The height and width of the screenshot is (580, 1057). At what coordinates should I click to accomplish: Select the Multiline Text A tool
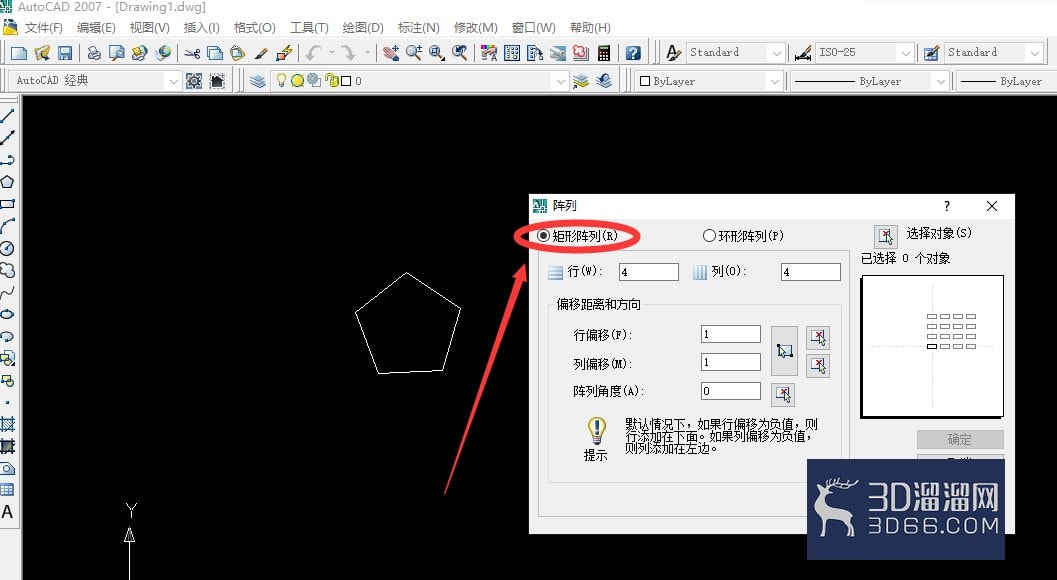7,512
